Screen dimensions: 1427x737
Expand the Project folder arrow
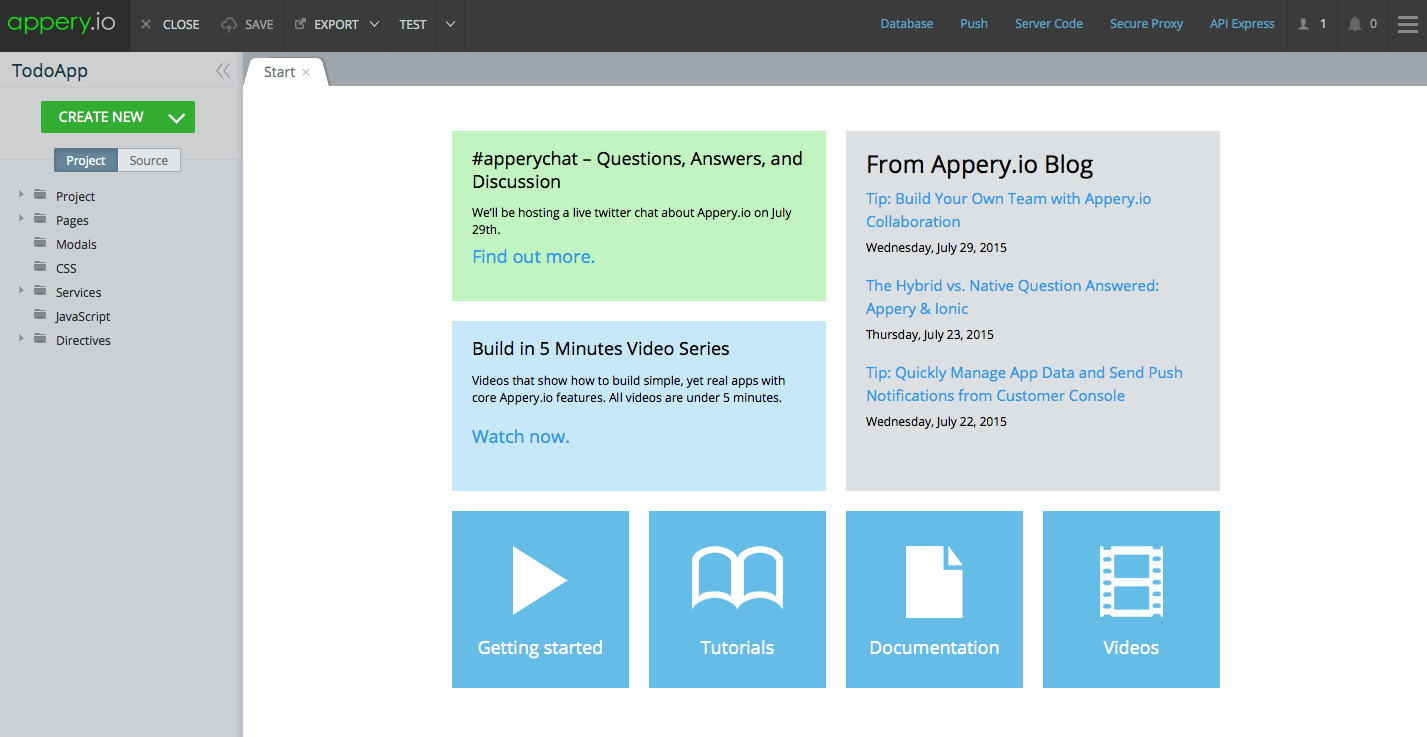[x=21, y=195]
